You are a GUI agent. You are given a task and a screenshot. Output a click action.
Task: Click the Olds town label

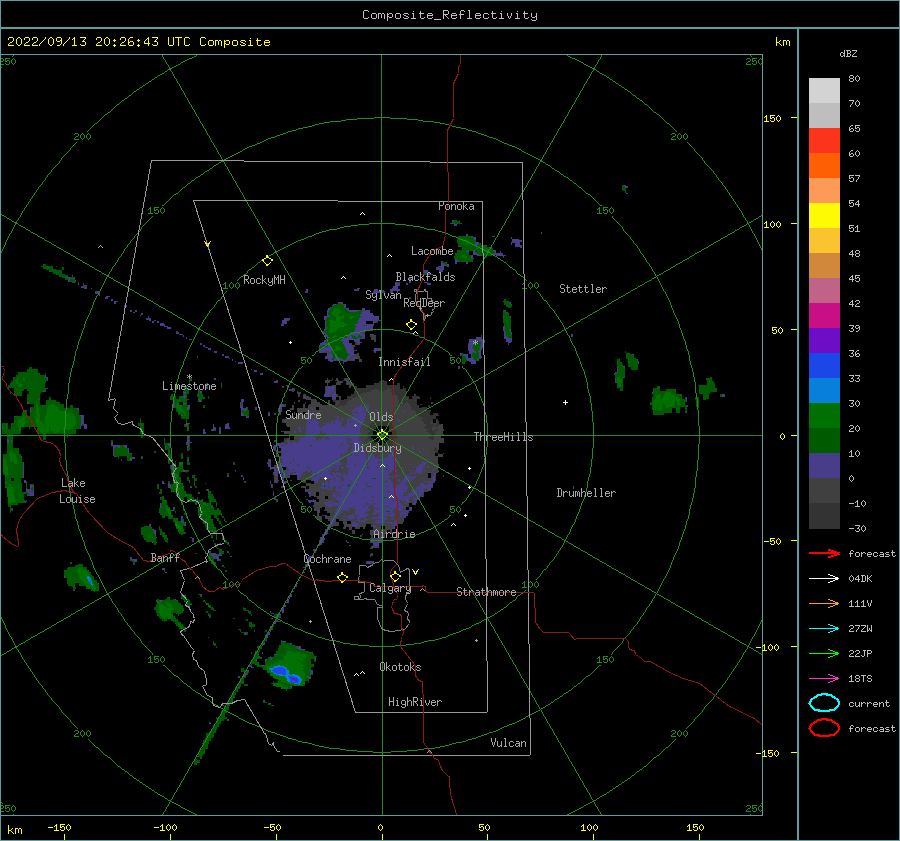tap(381, 417)
